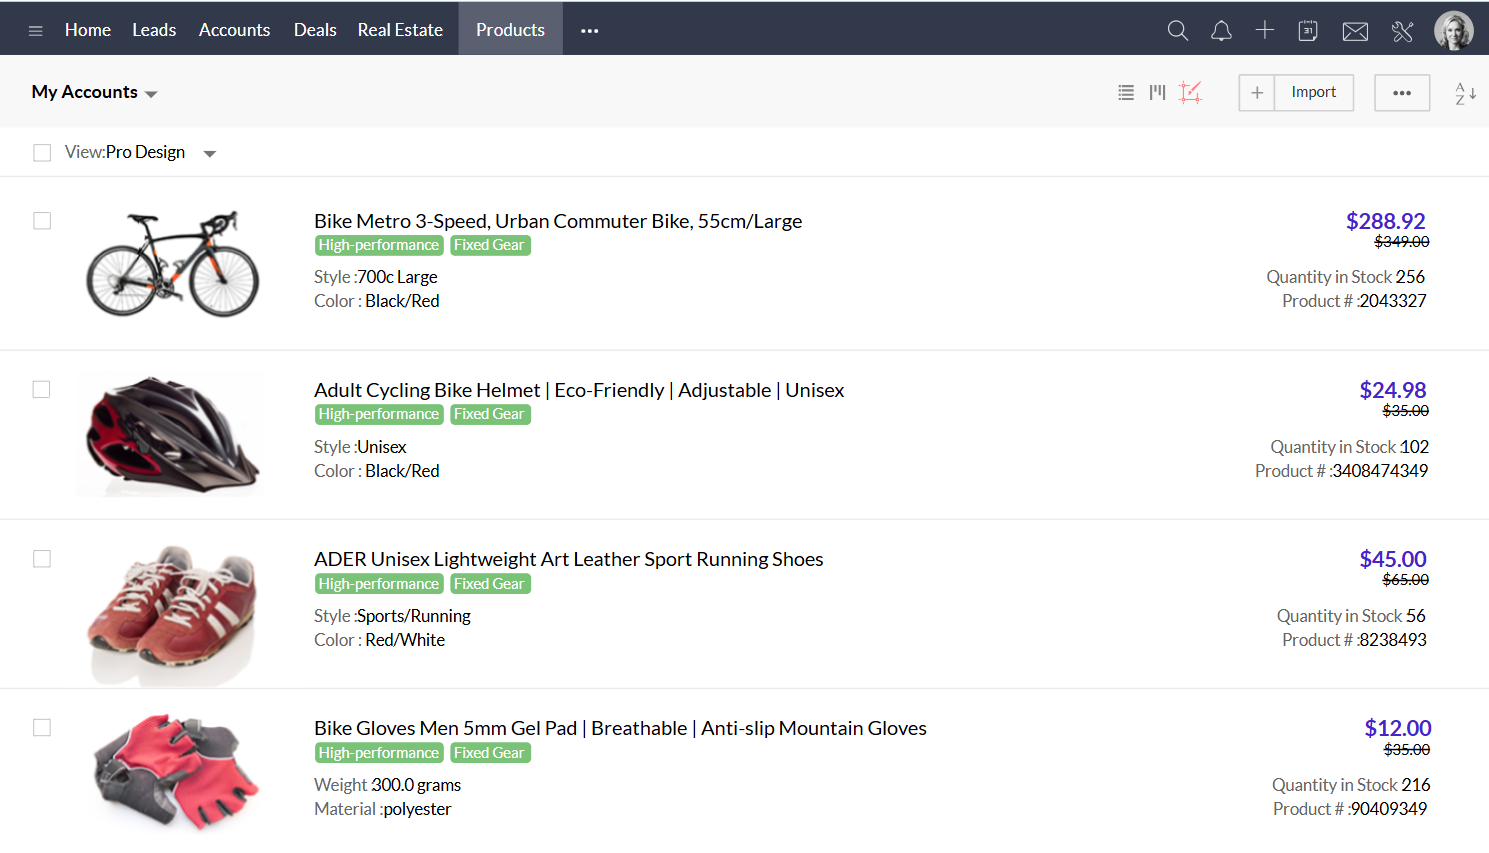Image resolution: width=1489 pixels, height=853 pixels.
Task: Open the View: Pro Design dropdown
Action: pyautogui.click(x=209, y=154)
